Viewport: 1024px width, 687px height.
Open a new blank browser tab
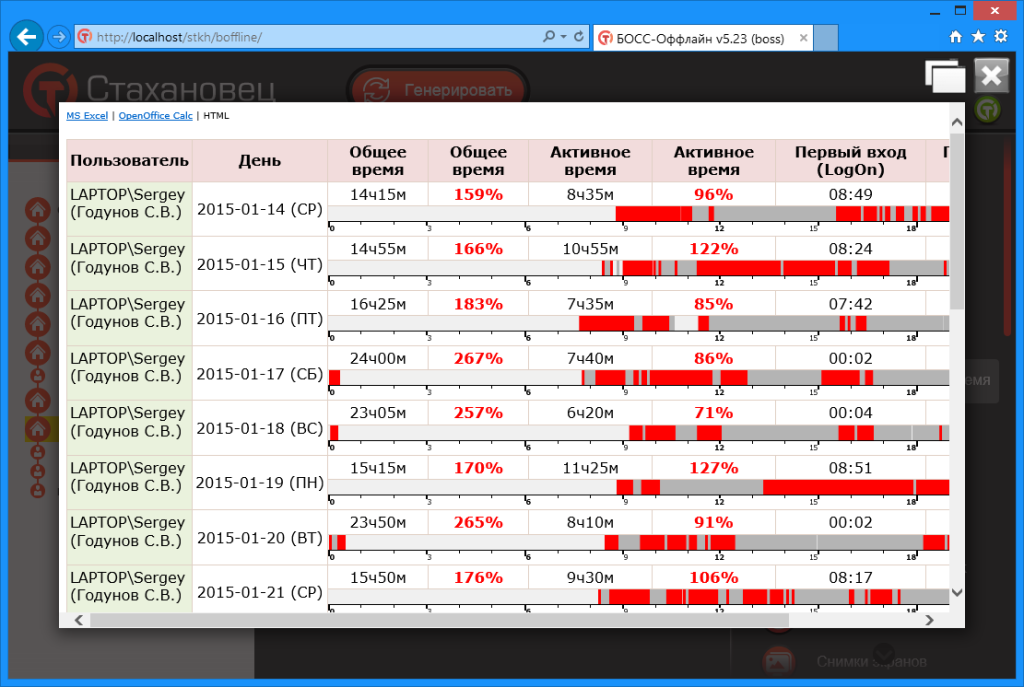point(826,38)
